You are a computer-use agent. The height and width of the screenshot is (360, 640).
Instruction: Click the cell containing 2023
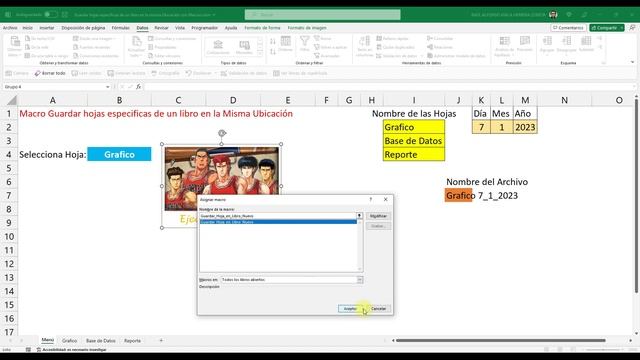tap(525, 127)
